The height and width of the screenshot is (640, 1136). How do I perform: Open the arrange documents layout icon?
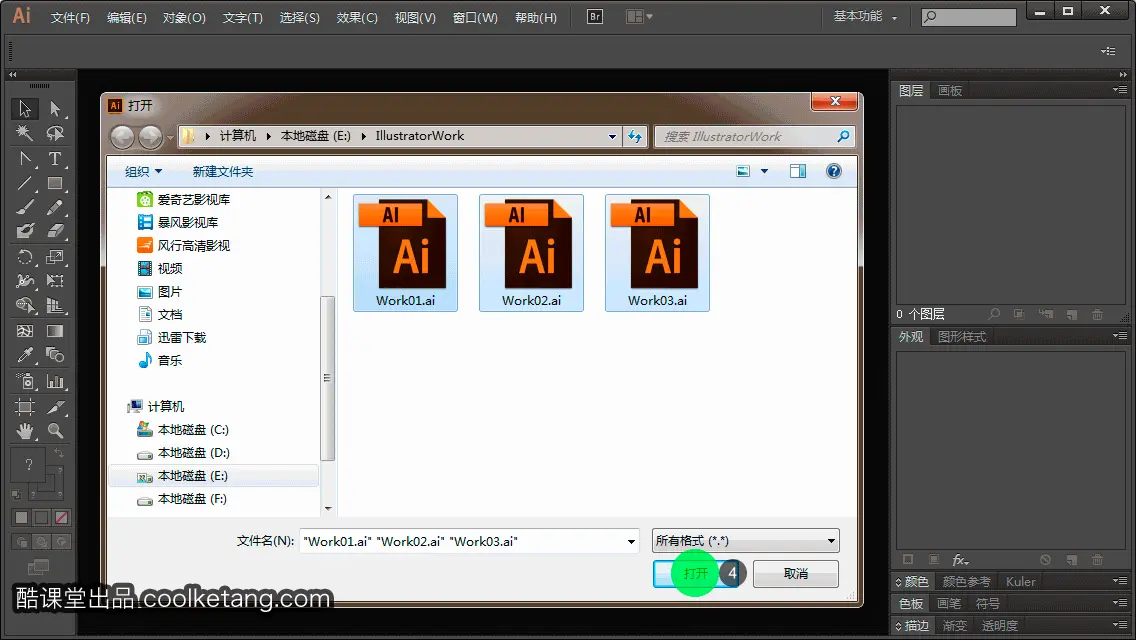(x=639, y=17)
